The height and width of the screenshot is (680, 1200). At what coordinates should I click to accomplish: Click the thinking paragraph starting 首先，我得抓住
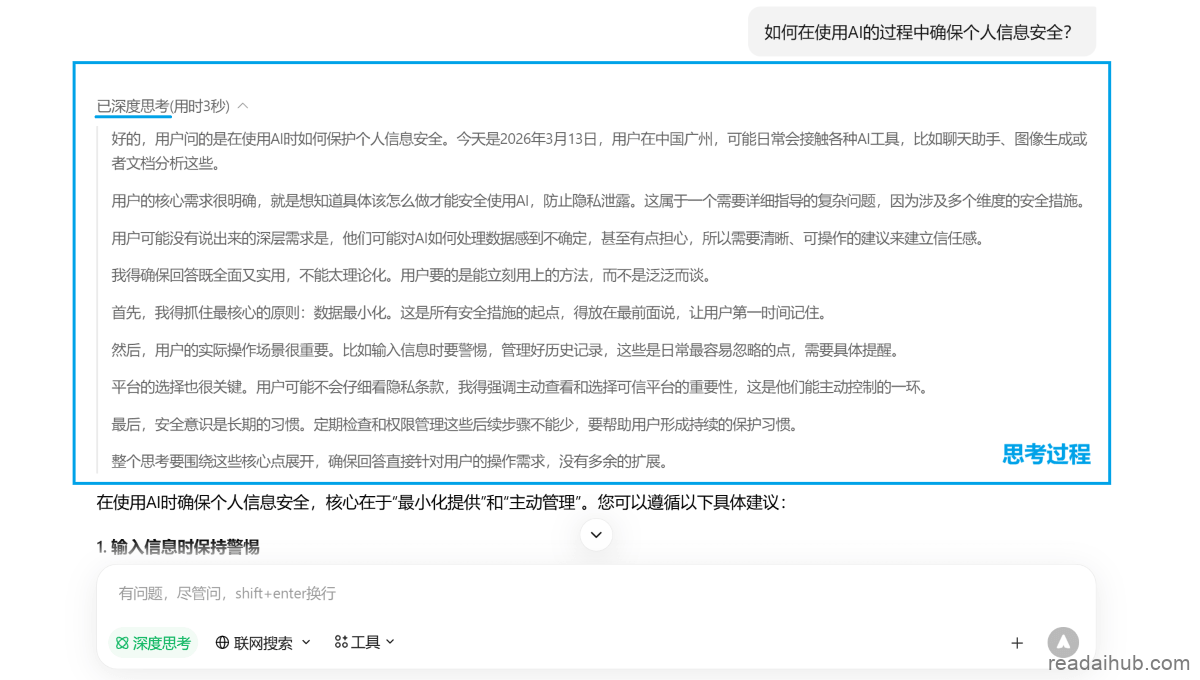pos(468,313)
